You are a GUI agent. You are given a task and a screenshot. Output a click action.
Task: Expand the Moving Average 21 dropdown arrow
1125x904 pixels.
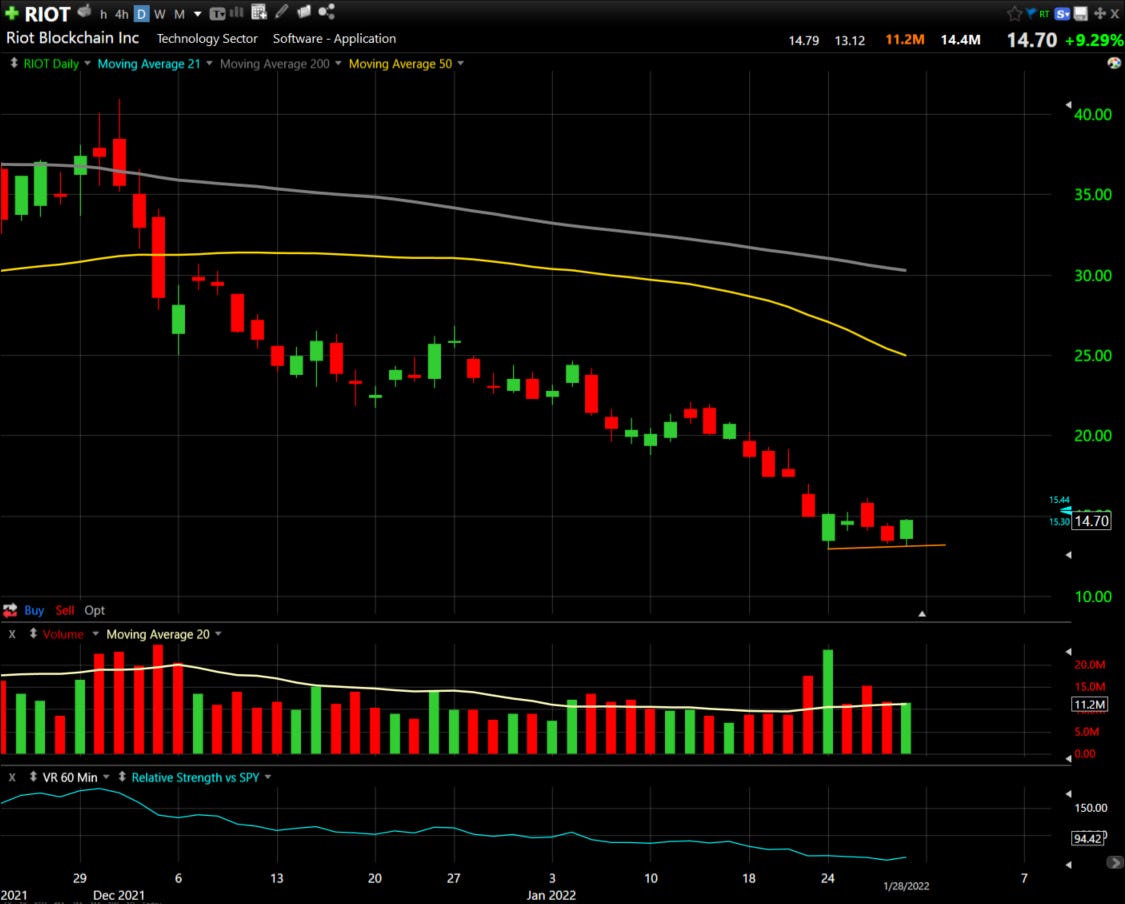coord(210,63)
